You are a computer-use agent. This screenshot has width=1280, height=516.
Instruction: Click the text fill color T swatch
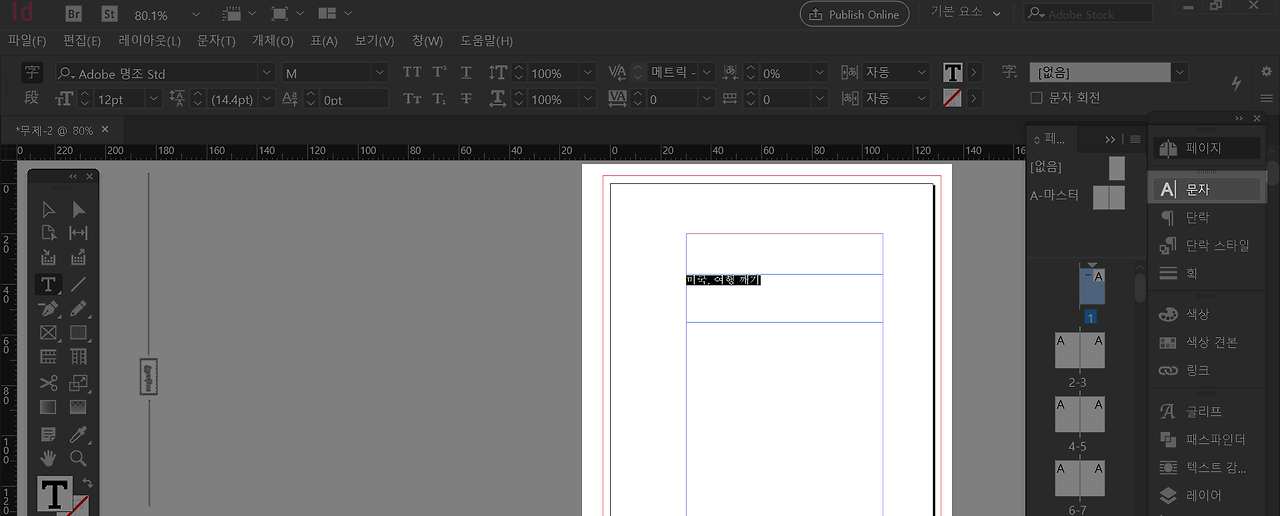click(x=953, y=73)
